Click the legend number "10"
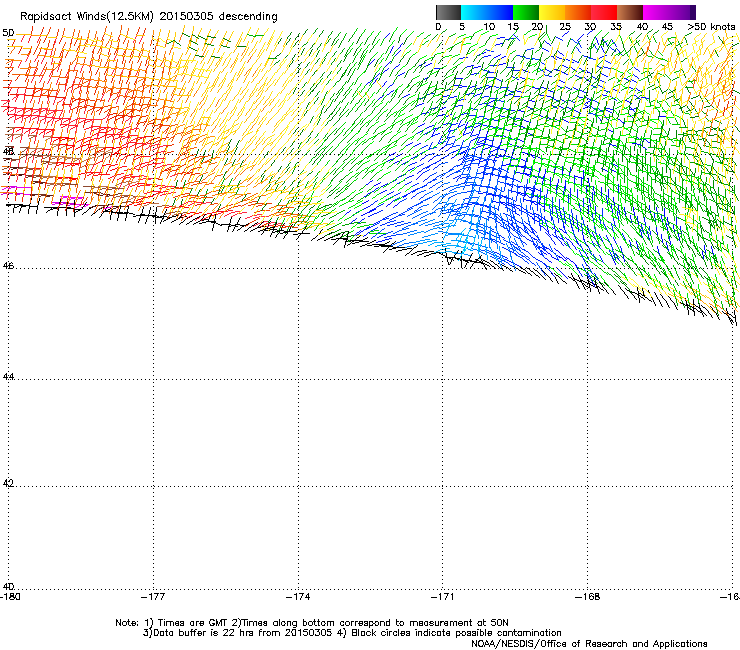 tap(489, 27)
